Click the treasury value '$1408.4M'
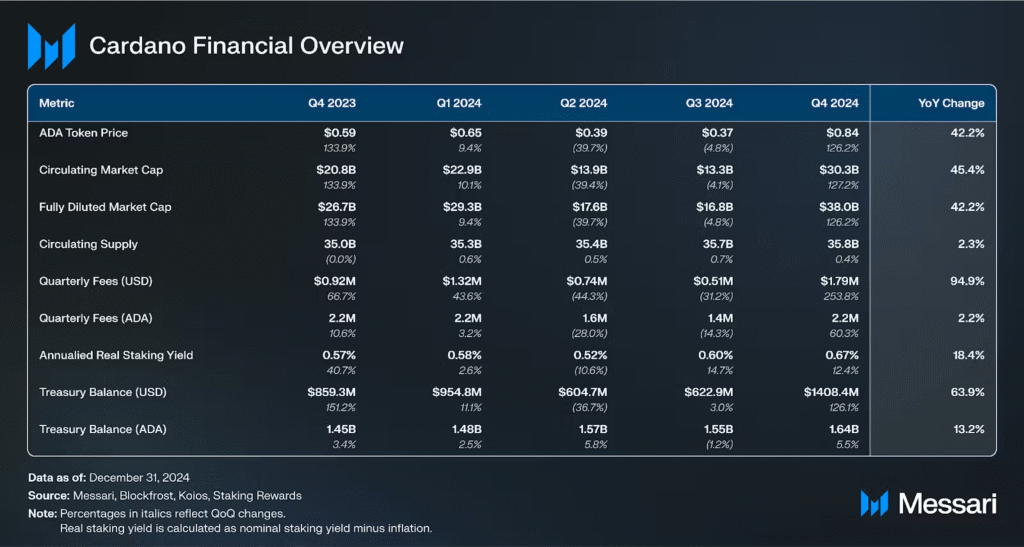 click(x=832, y=393)
